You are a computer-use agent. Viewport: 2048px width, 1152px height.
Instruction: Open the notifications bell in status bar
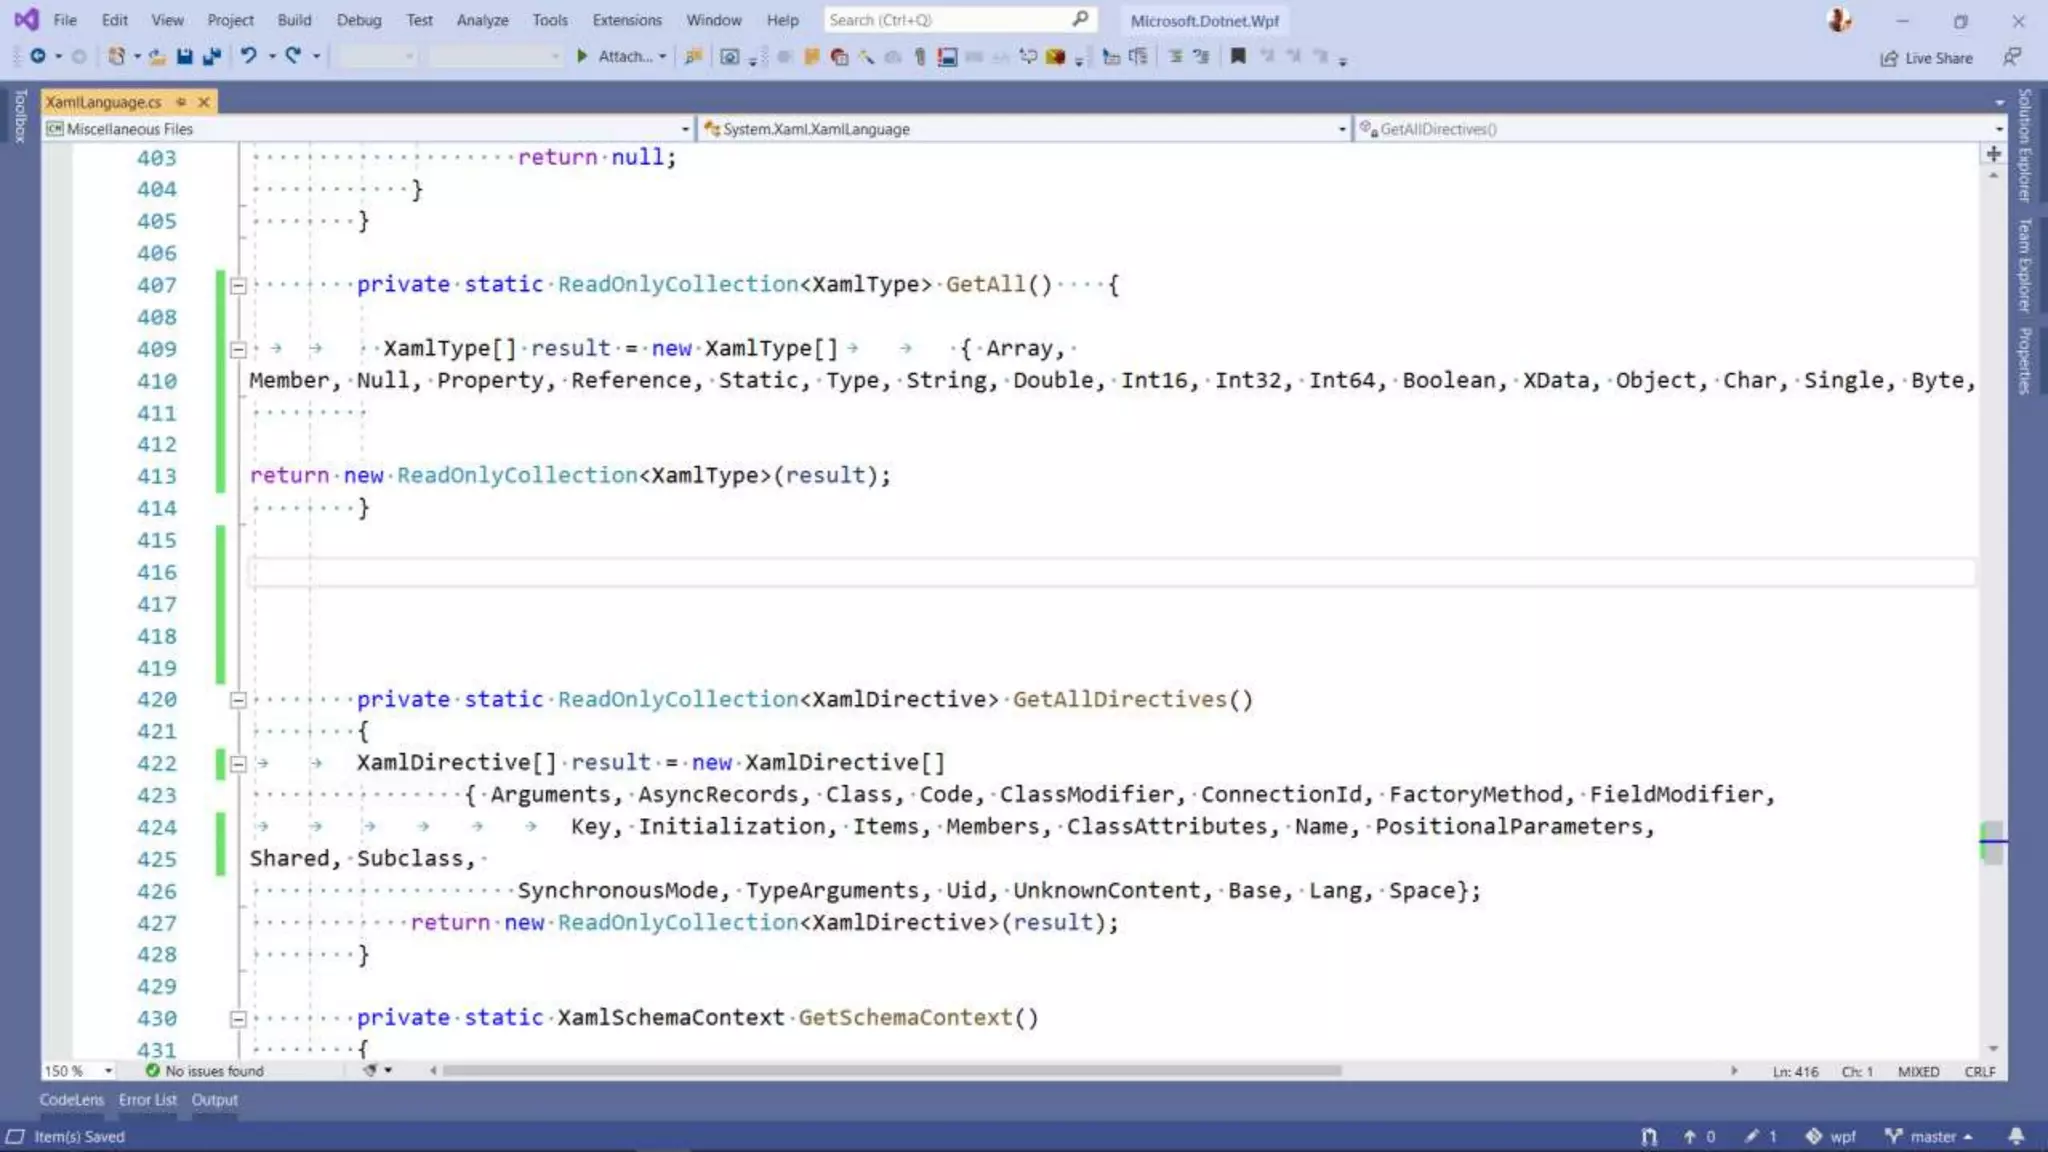tap(2016, 1136)
